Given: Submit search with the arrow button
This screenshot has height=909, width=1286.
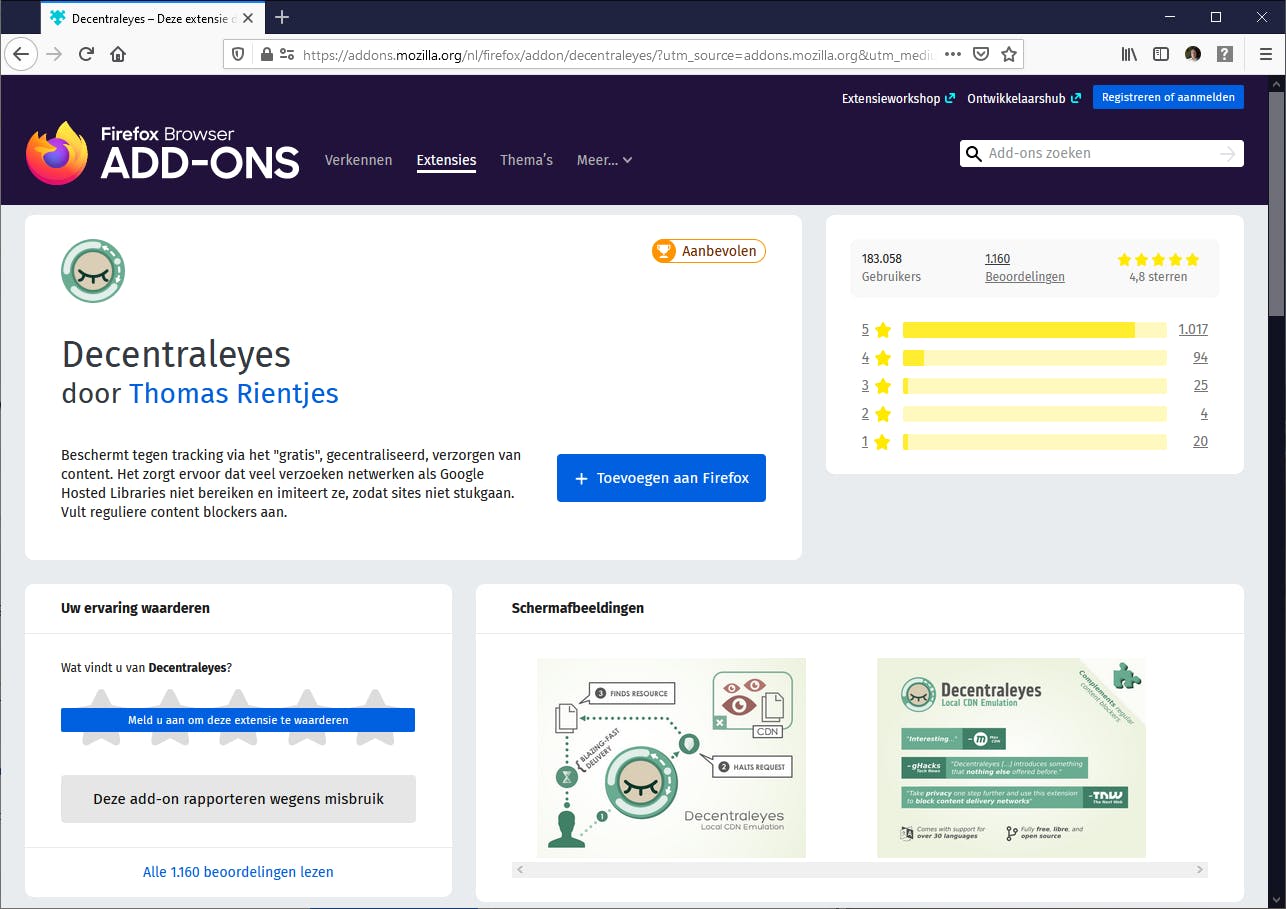Looking at the screenshot, I should tap(1229, 153).
